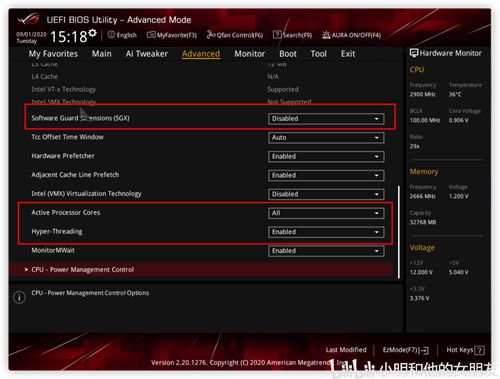500x379 pixels.
Task: Click the 12.000 V voltage reading
Action: pos(421,272)
